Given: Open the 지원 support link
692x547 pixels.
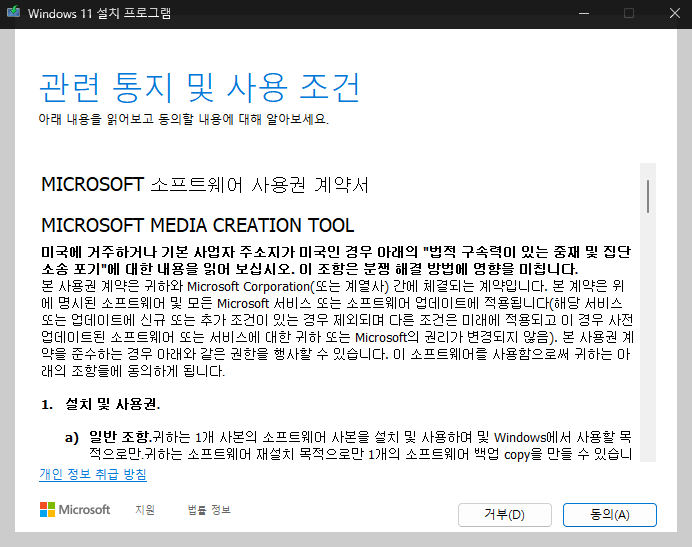Looking at the screenshot, I should click(145, 510).
